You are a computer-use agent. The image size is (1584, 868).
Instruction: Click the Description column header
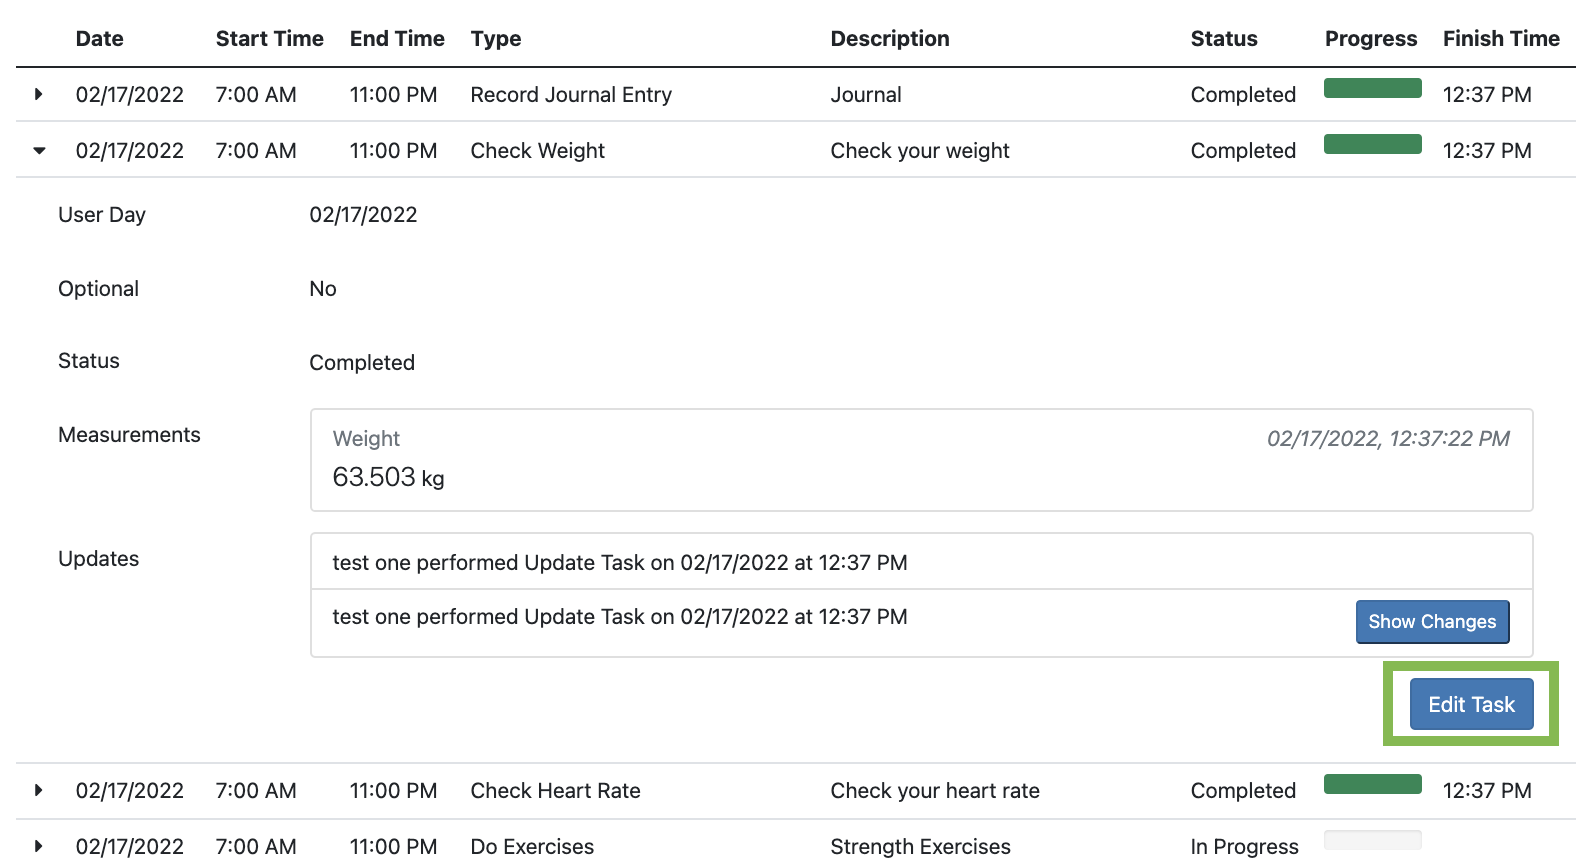pyautogui.click(x=890, y=39)
